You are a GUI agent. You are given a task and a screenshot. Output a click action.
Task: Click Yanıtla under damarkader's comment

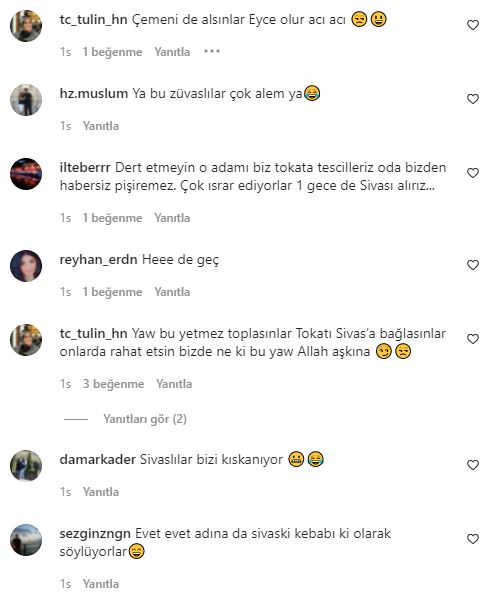(x=101, y=492)
